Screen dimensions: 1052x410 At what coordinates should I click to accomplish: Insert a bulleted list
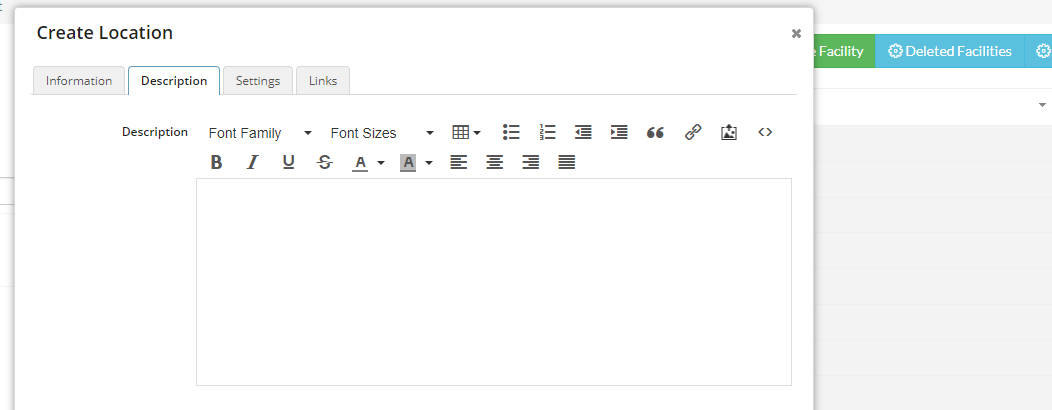point(511,132)
